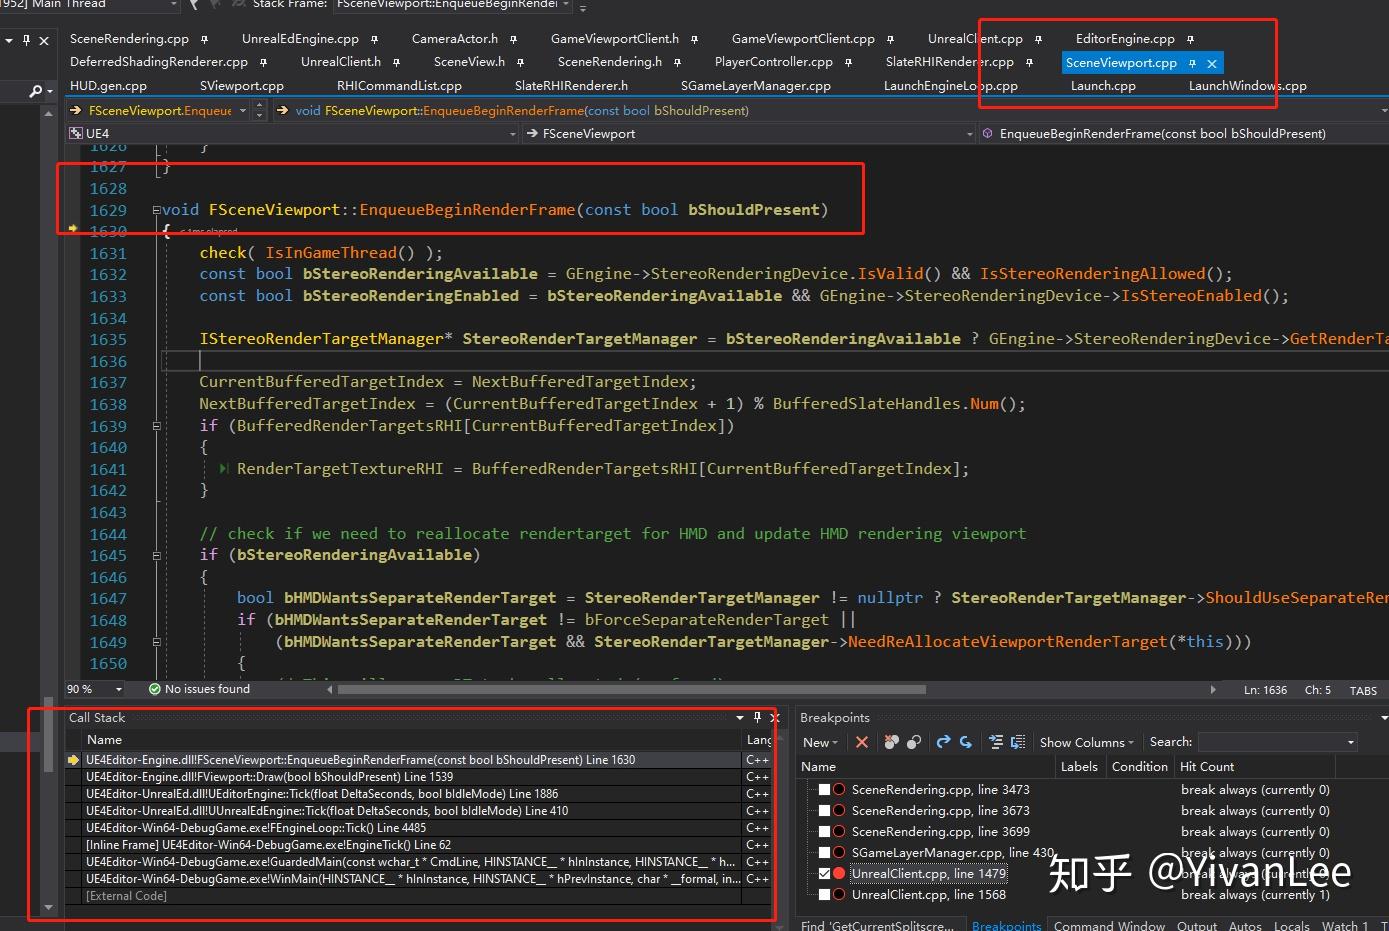
Task: Click pin icon on EditorEngine.cpp tab
Action: [1190, 39]
